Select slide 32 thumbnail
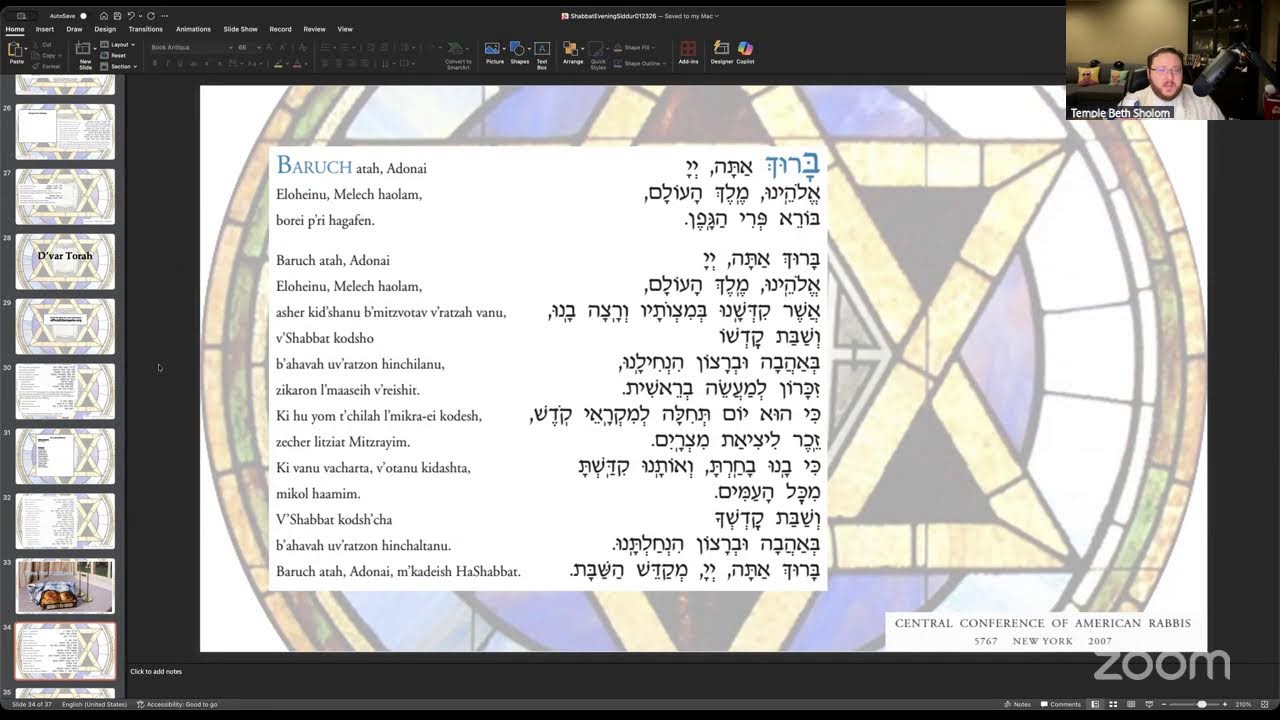Viewport: 1280px width, 720px height. 65,521
